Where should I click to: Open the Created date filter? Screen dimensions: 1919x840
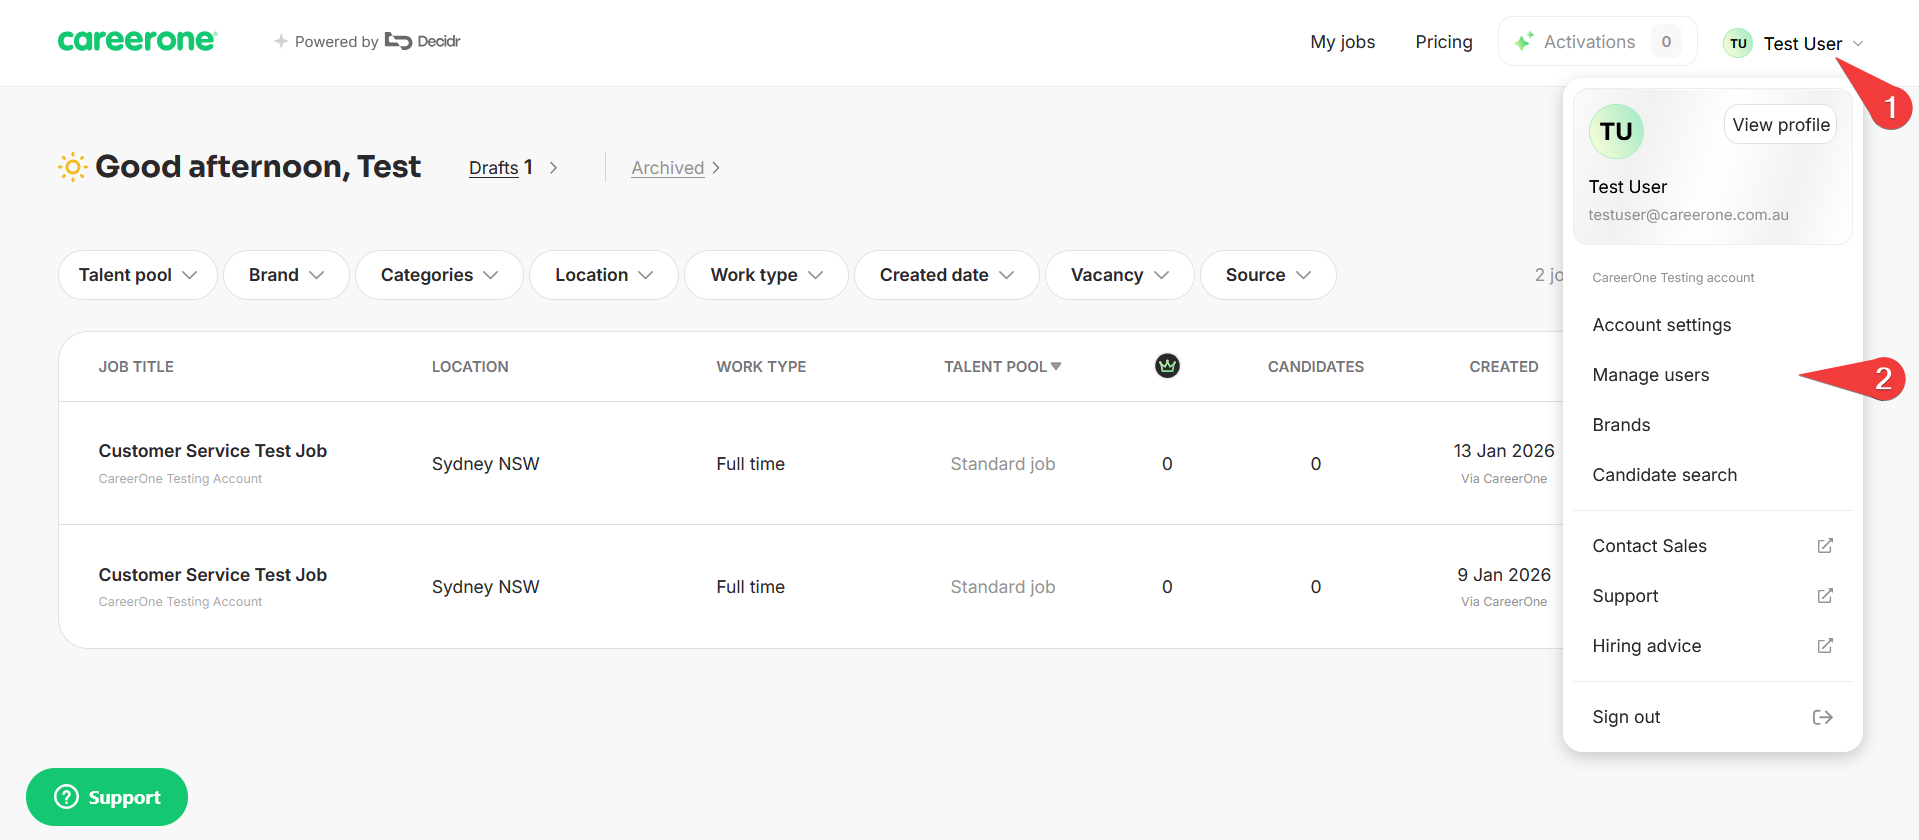click(x=947, y=275)
